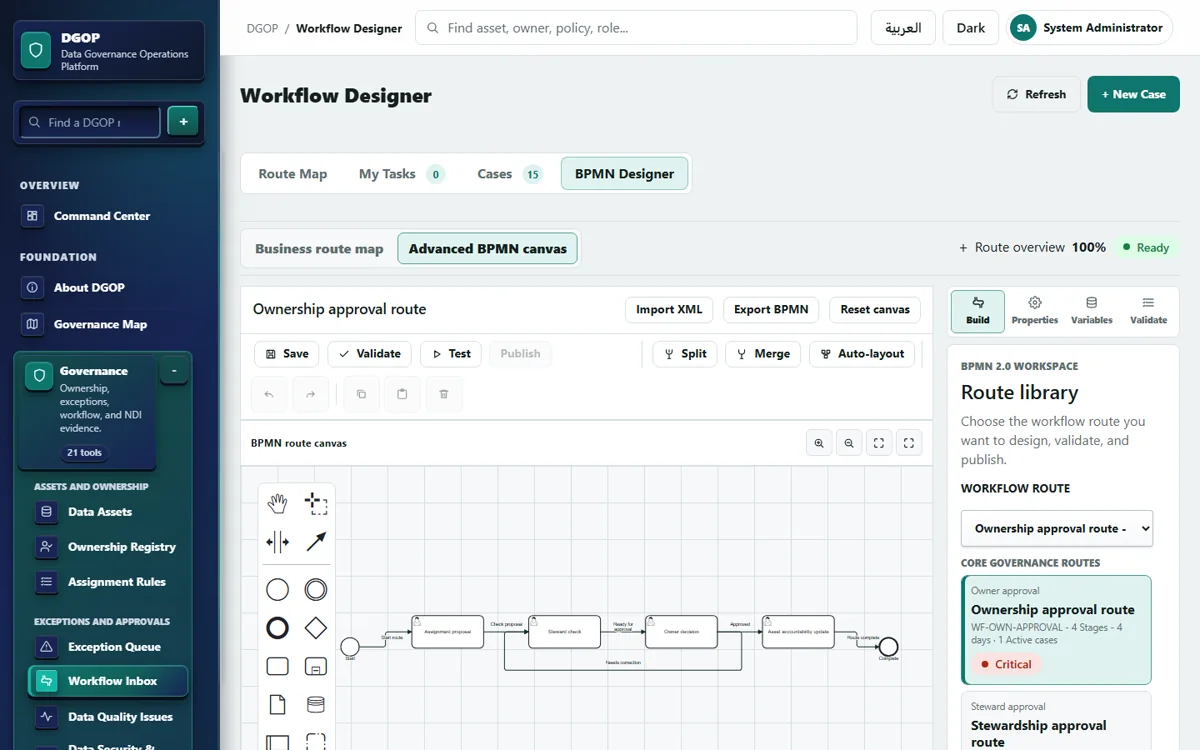Open the My Tasks tab
Image resolution: width=1200 pixels, height=750 pixels.
click(x=401, y=174)
